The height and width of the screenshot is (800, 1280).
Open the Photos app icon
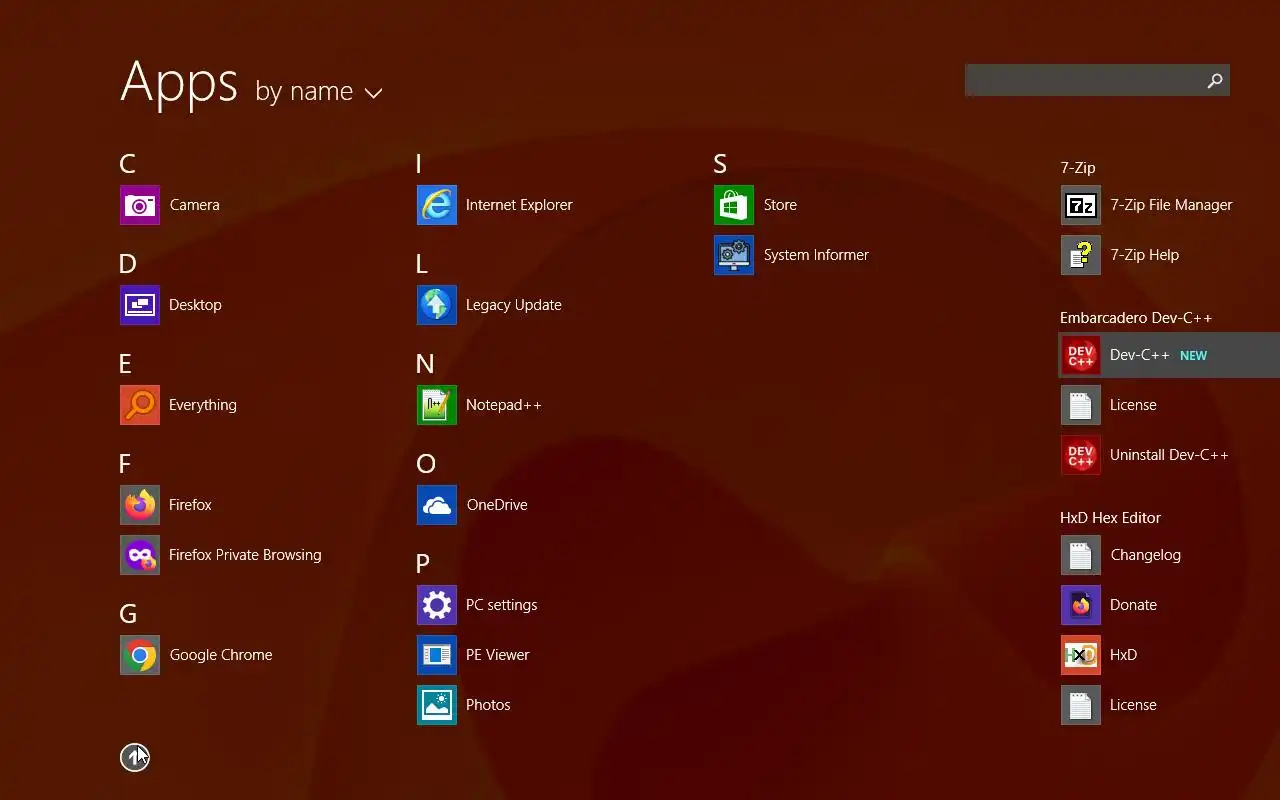[x=437, y=705]
